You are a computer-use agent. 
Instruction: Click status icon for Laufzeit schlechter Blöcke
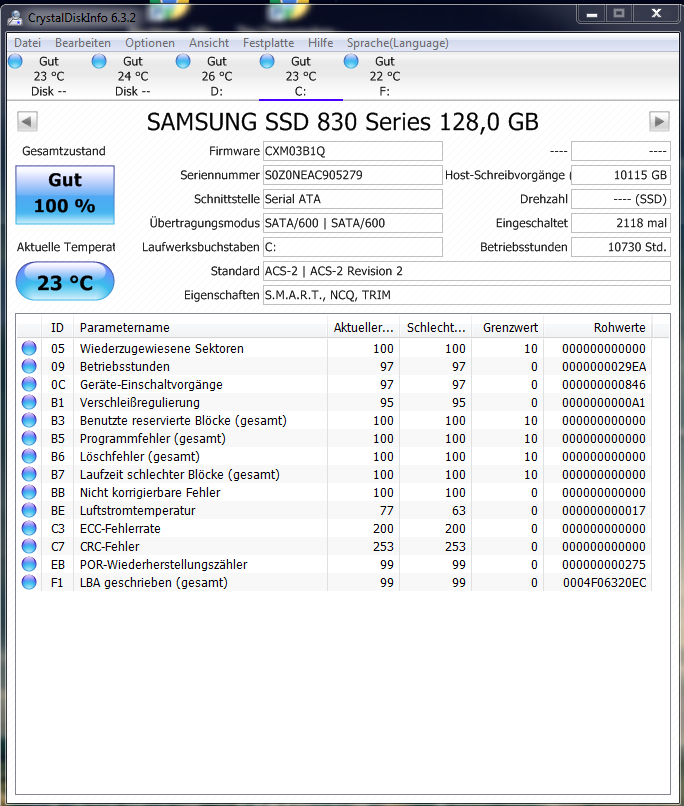tap(29, 474)
